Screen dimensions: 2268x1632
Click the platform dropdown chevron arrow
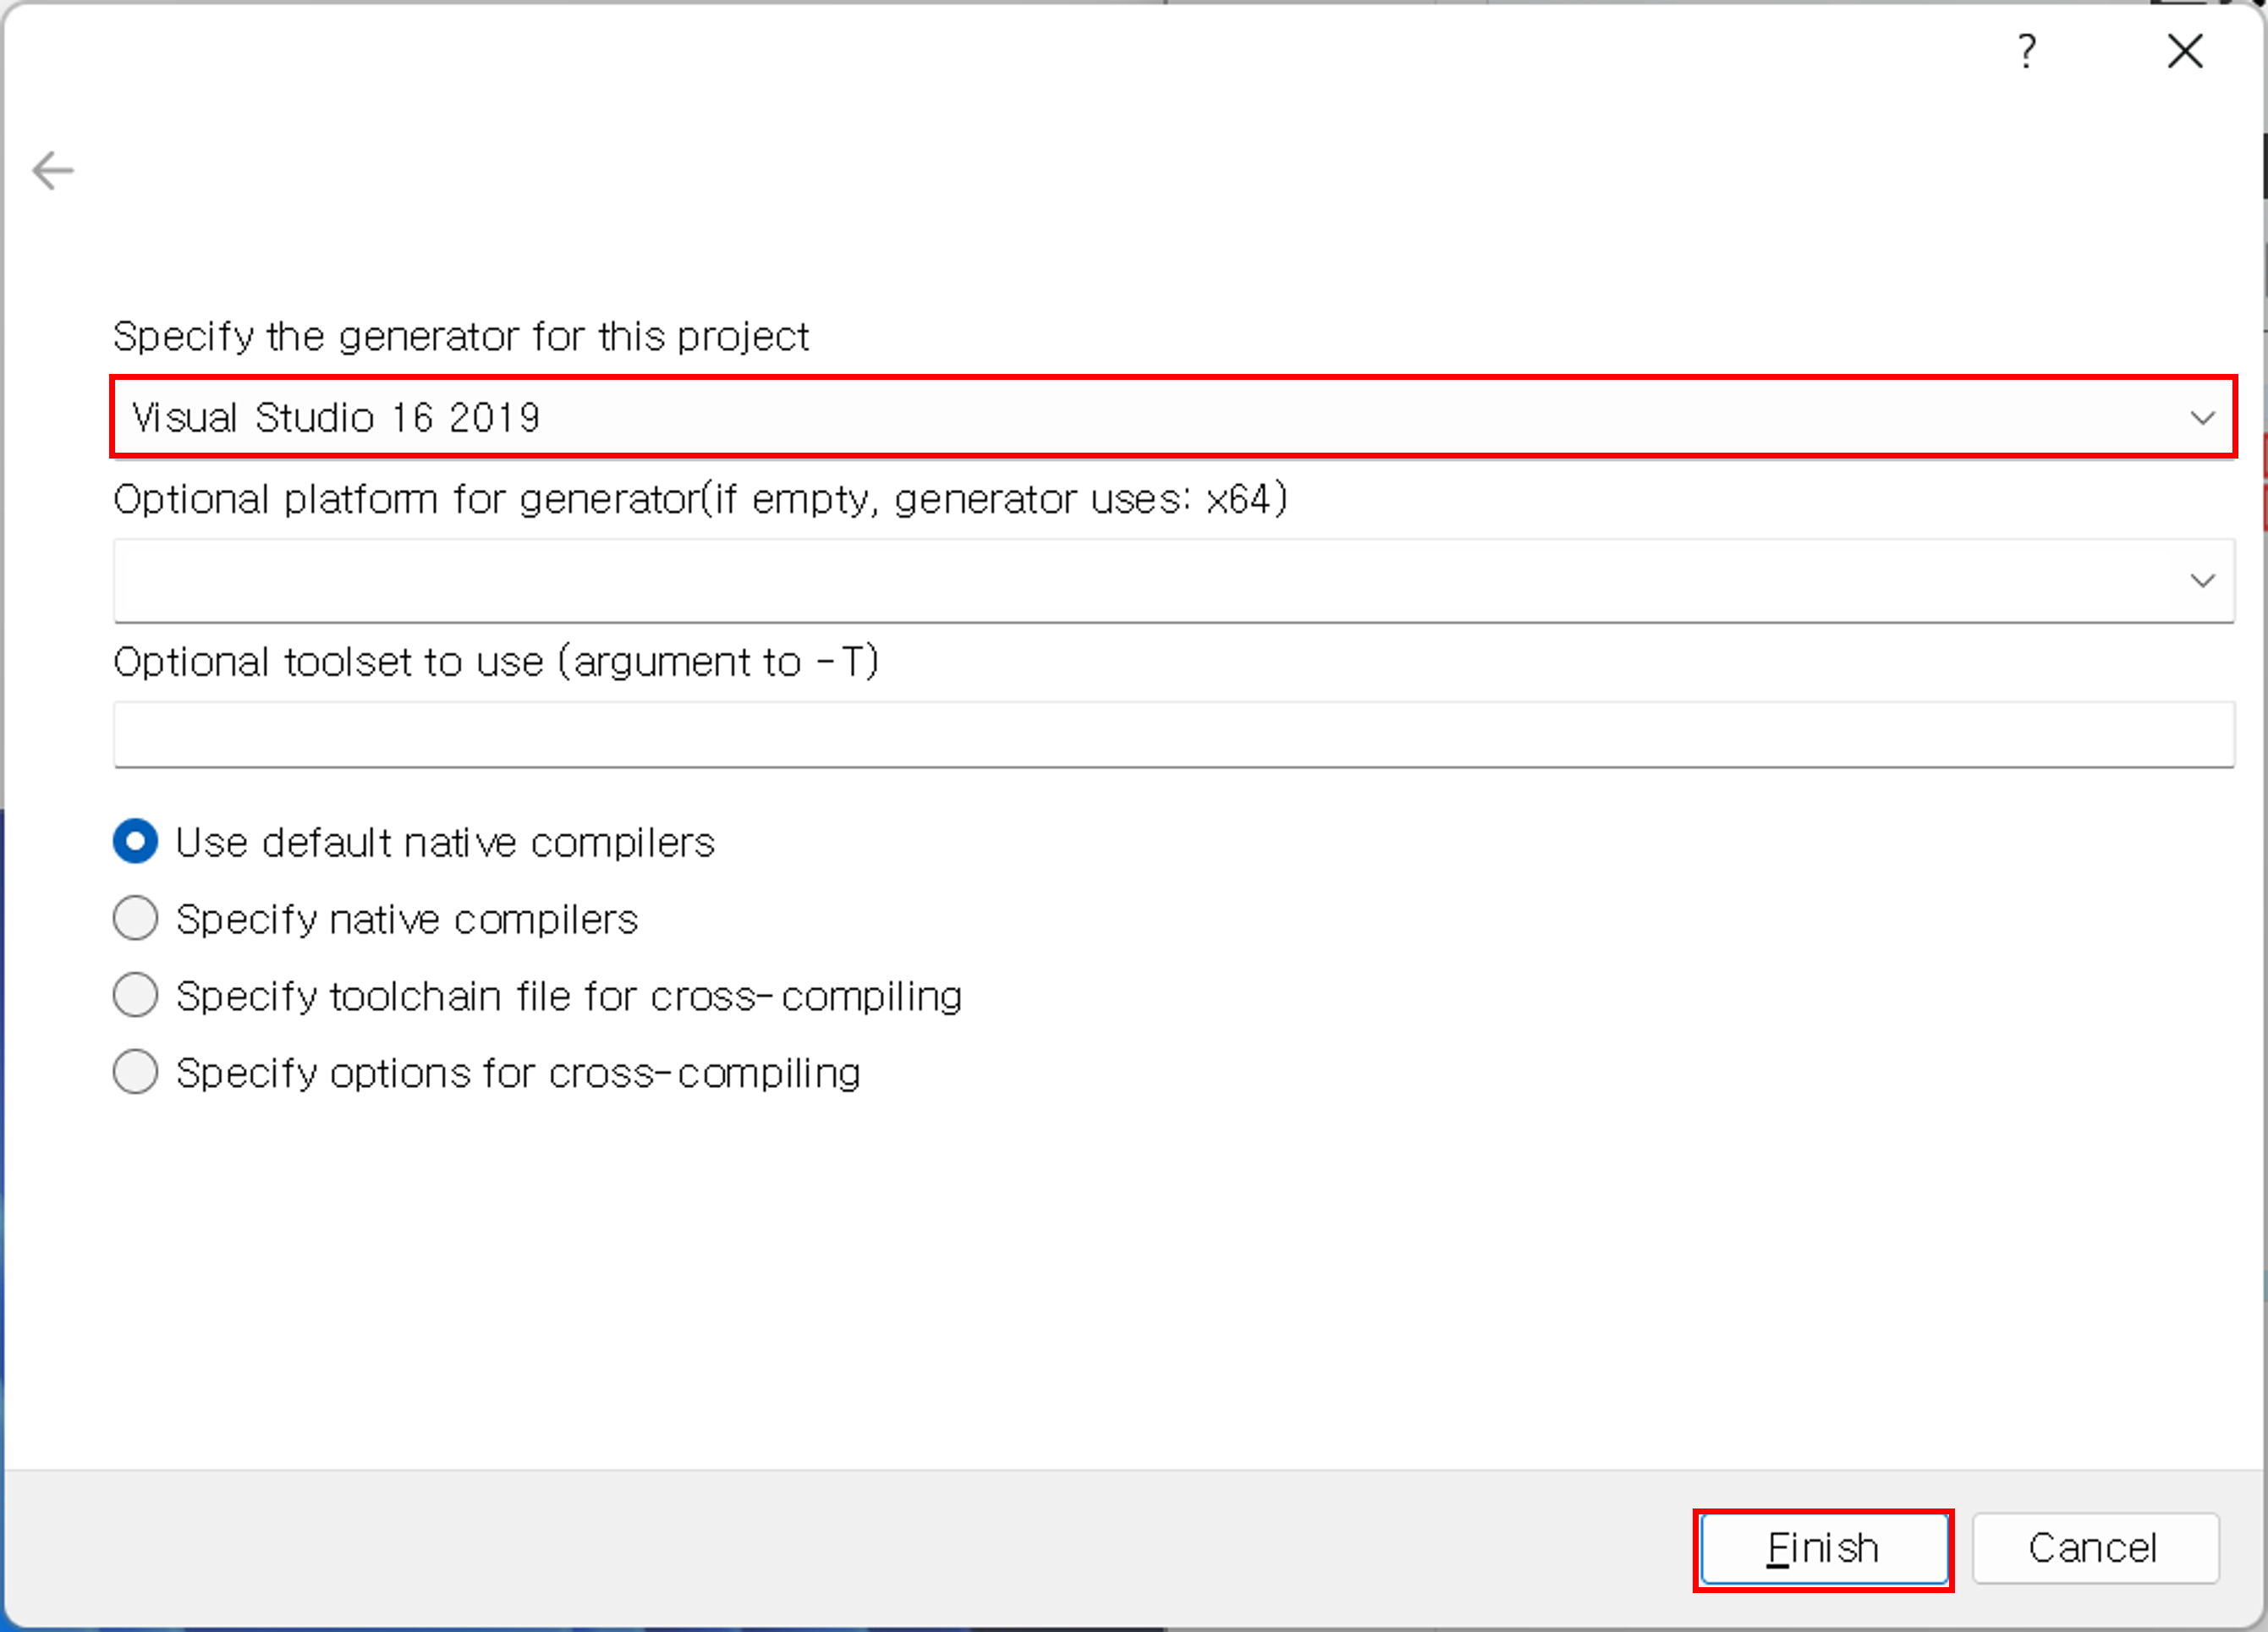[2202, 581]
